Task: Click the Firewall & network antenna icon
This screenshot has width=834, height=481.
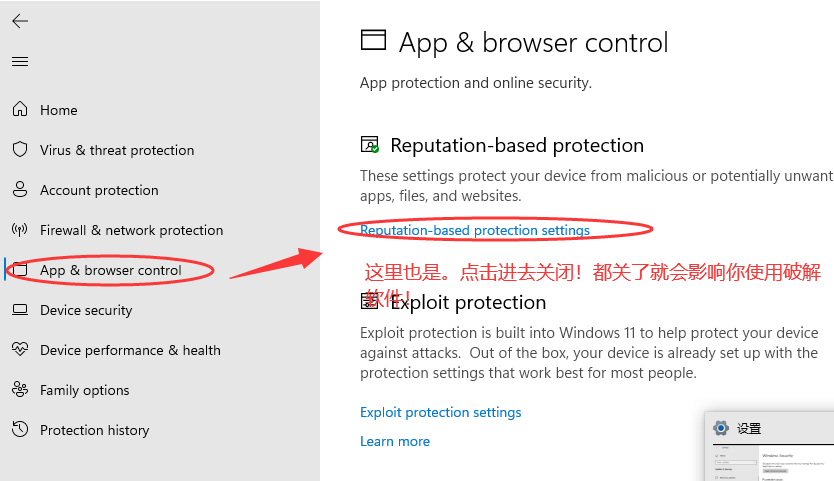Action: point(20,230)
